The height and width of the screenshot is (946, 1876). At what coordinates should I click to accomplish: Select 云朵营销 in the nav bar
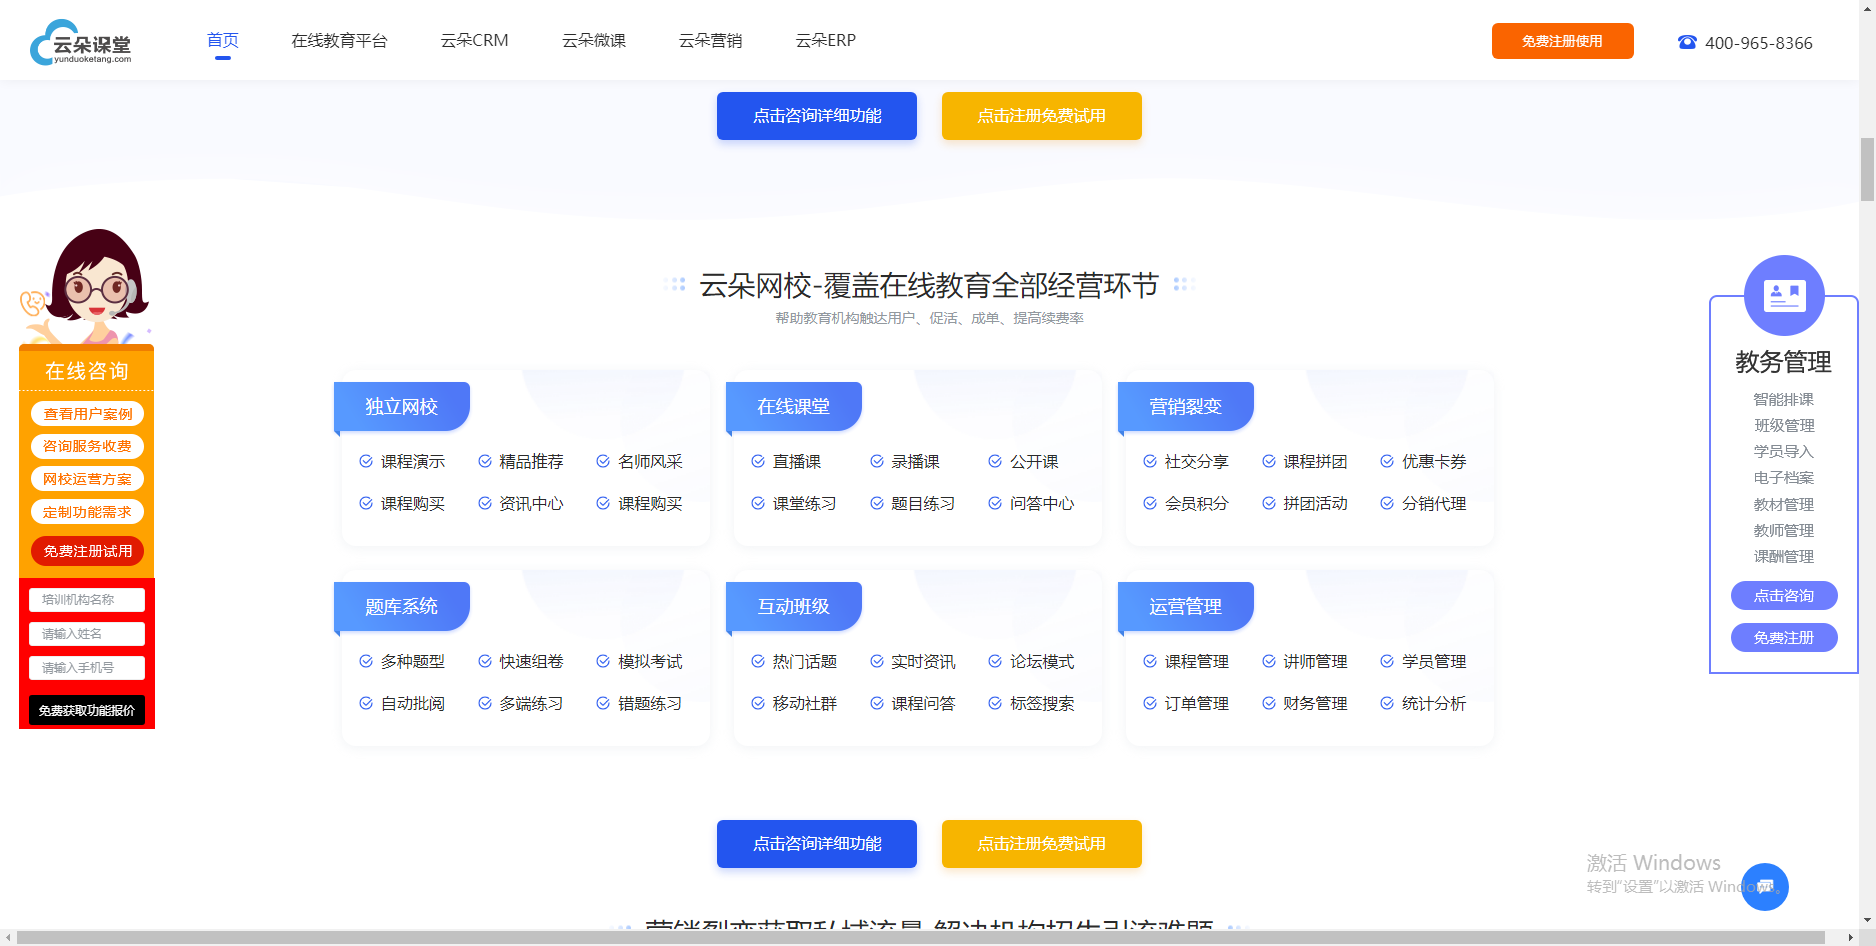[711, 40]
